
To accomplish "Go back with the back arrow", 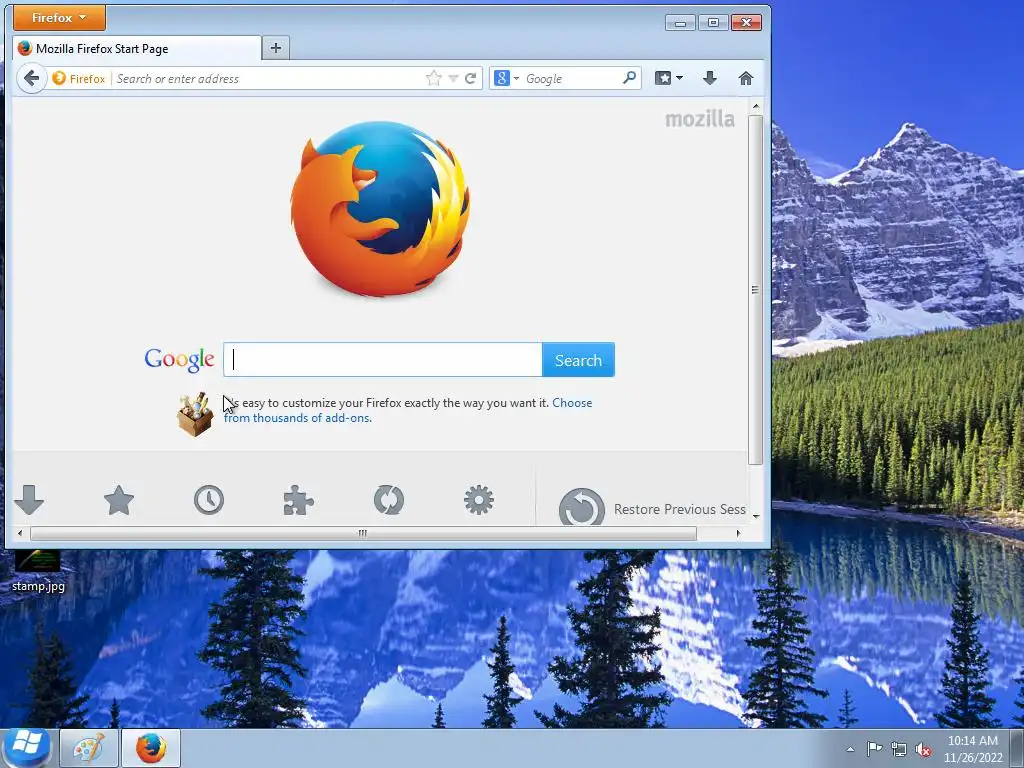I will pos(31,78).
